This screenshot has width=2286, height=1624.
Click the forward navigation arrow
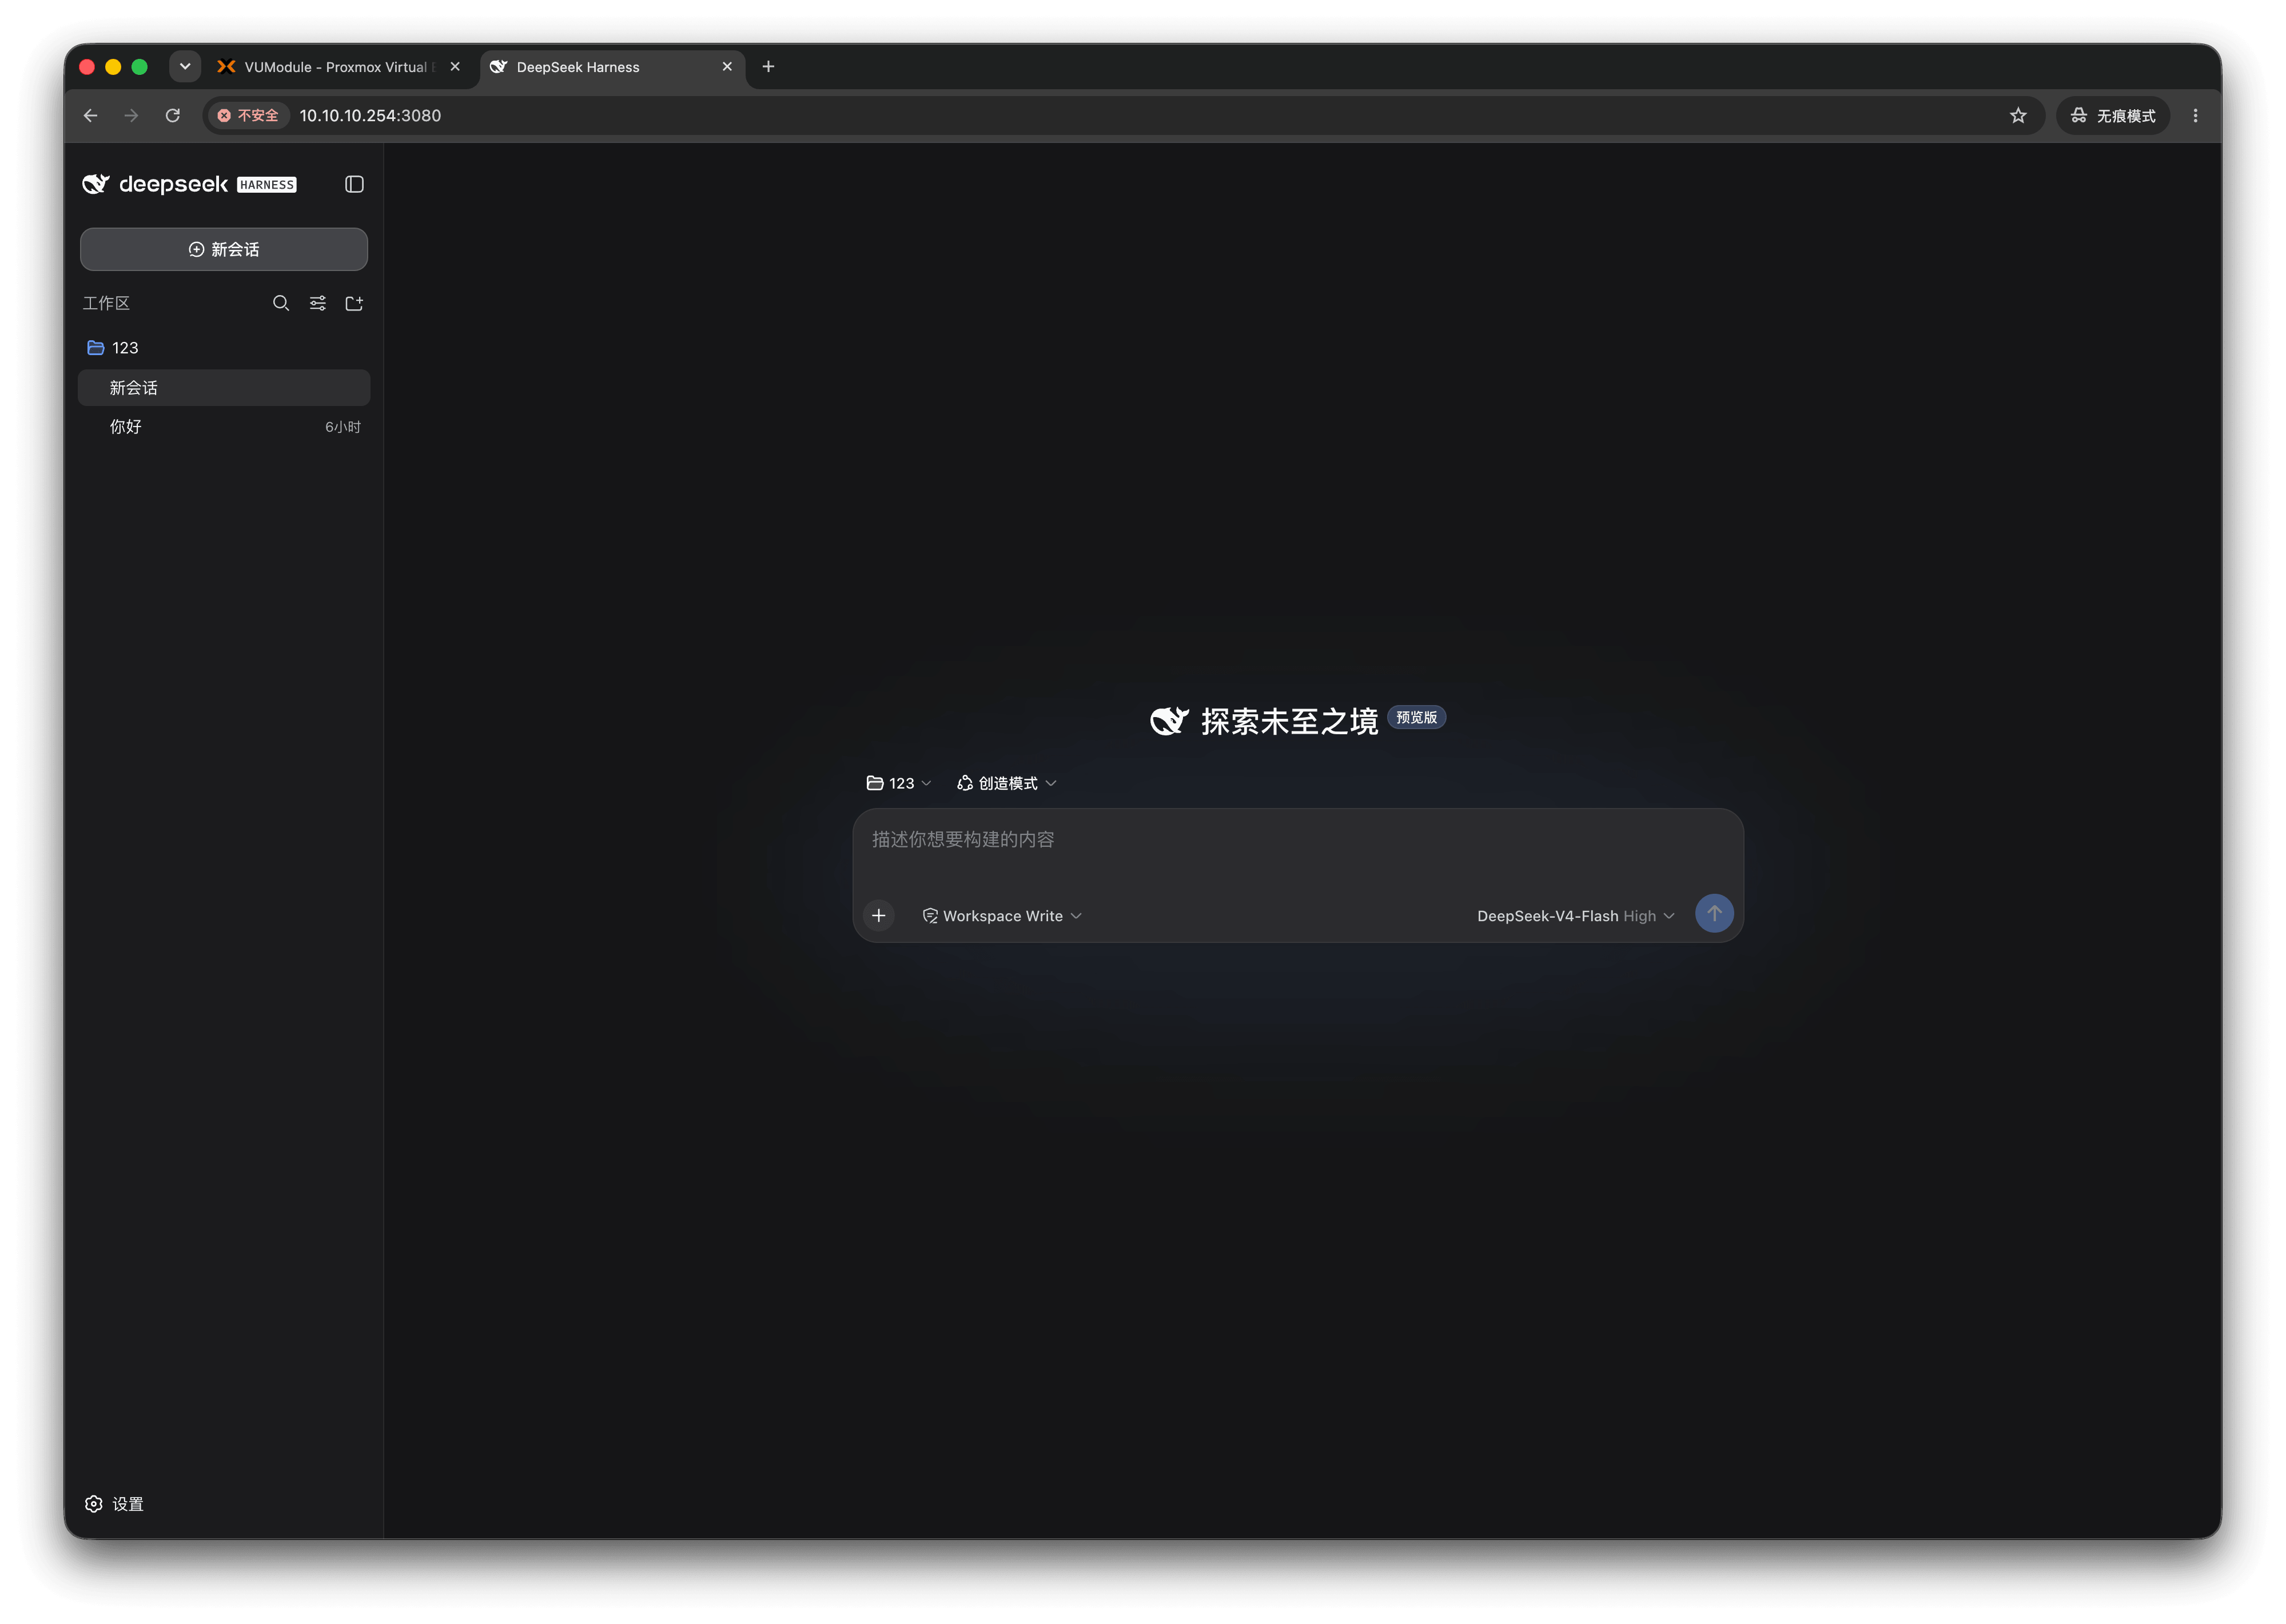[131, 116]
